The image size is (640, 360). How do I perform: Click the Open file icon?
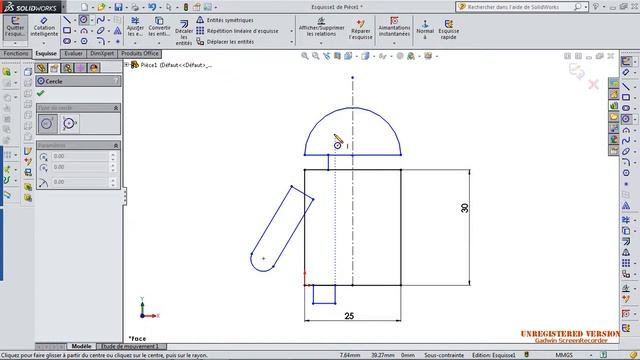pos(101,7)
